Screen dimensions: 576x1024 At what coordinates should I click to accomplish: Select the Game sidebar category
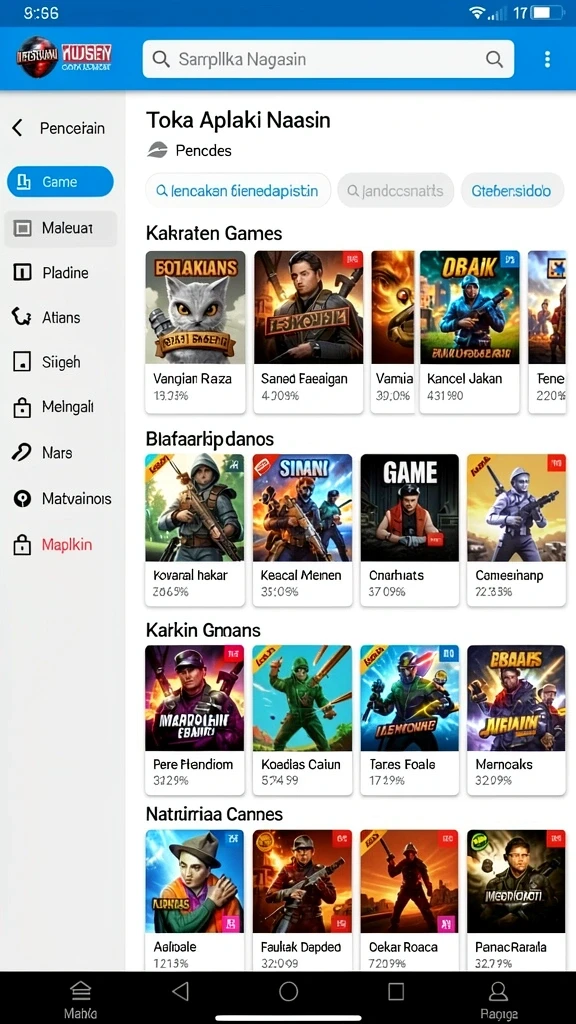coord(60,182)
